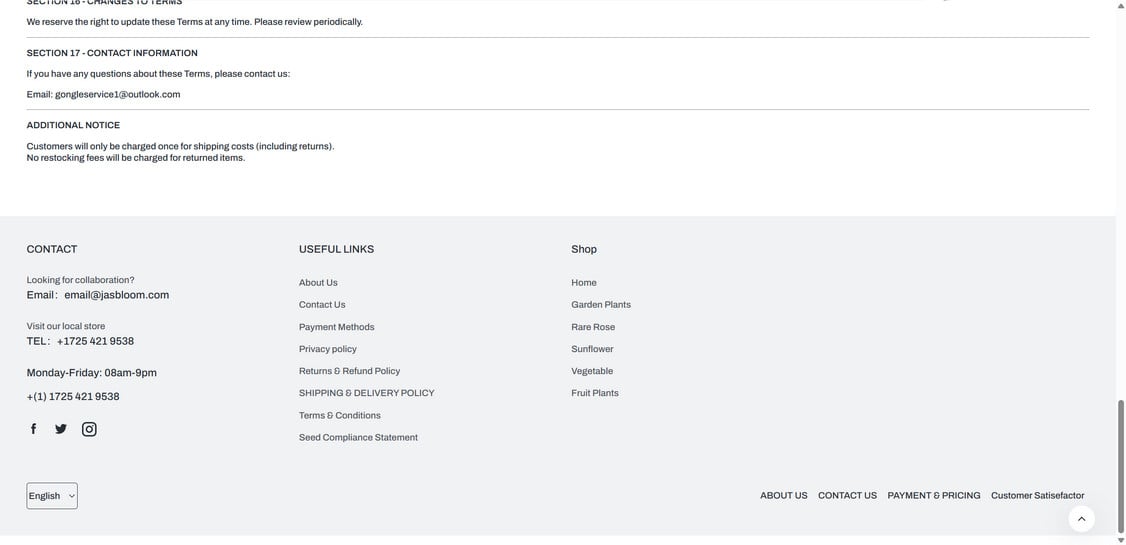Image resolution: width=1126 pixels, height=545 pixels.
Task: Click the USEFUL LINKS footer heading
Action: pyautogui.click(x=336, y=249)
